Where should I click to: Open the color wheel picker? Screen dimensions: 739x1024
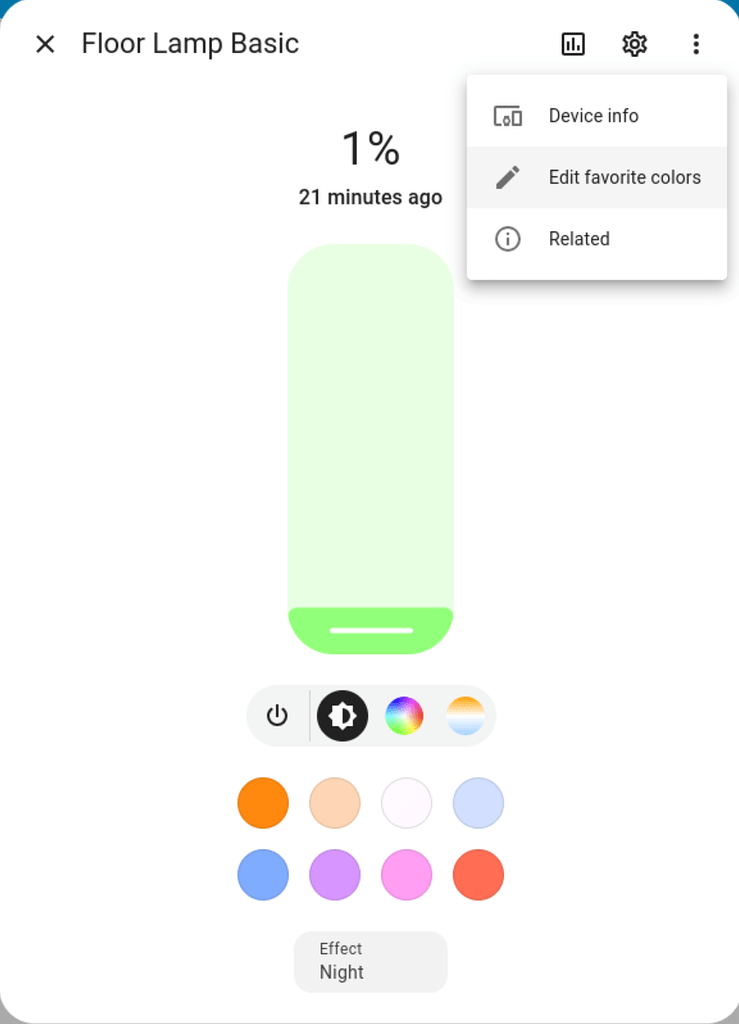click(404, 715)
